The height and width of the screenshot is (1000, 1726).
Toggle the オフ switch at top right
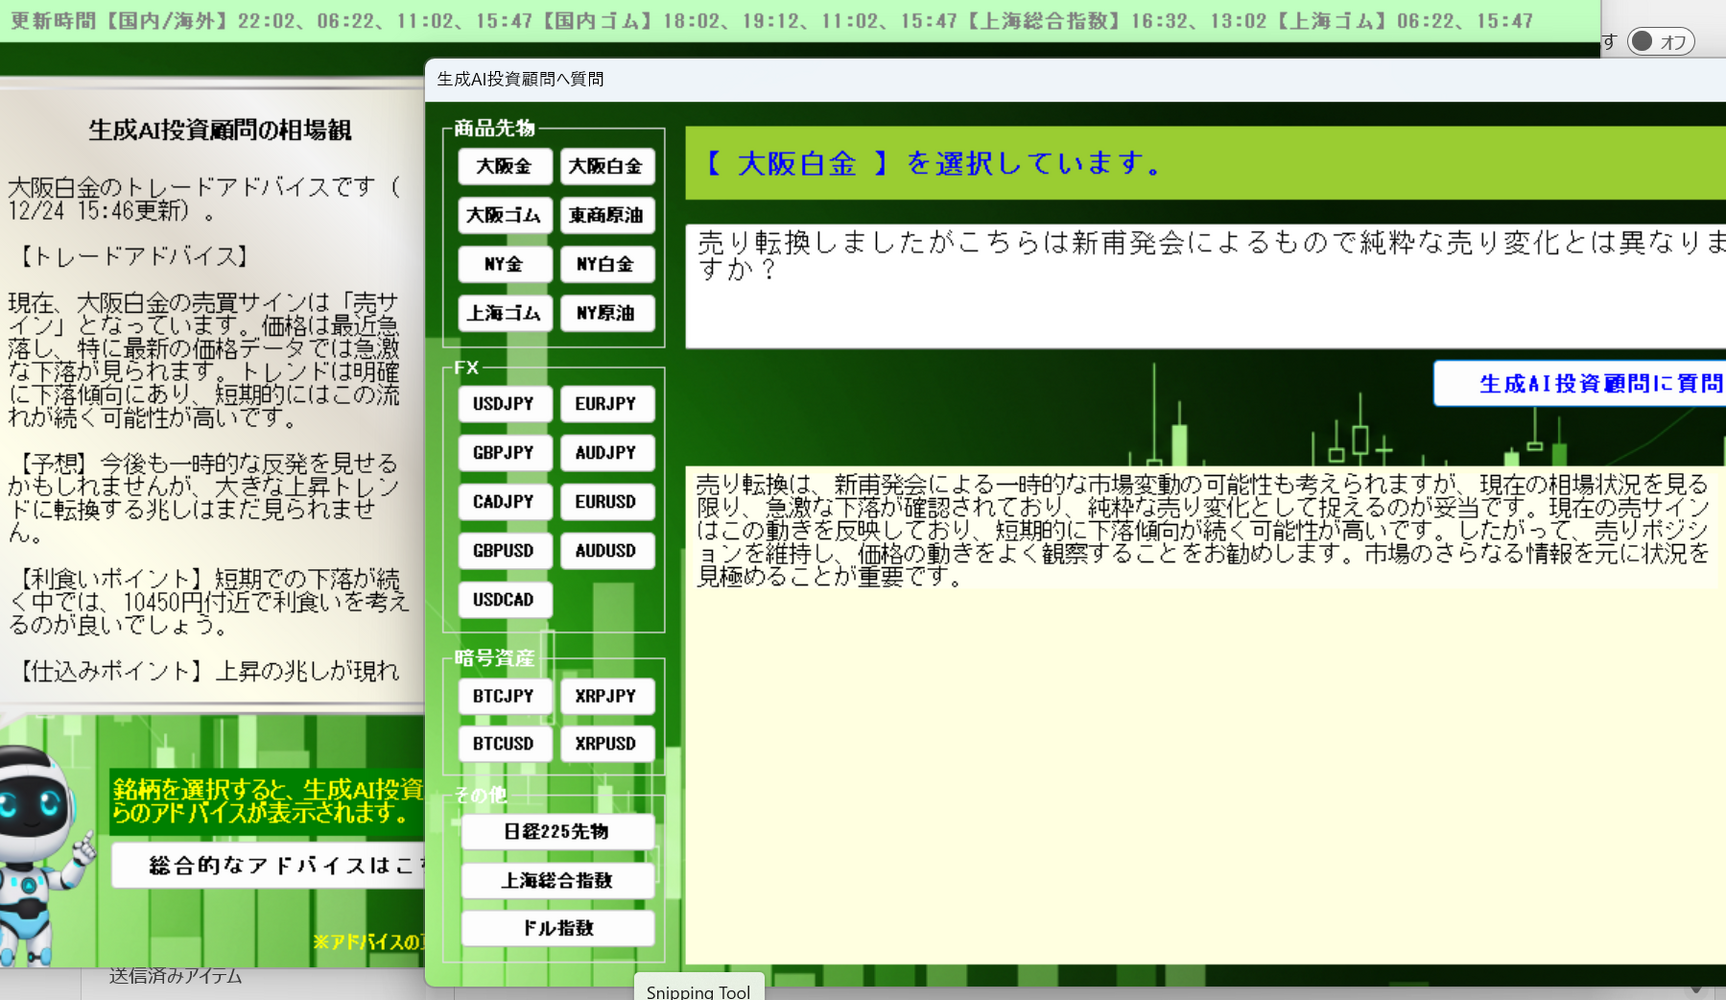pyautogui.click(x=1660, y=41)
